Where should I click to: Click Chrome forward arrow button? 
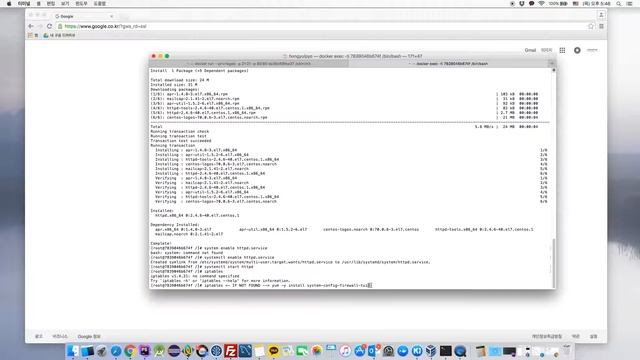coord(40,26)
